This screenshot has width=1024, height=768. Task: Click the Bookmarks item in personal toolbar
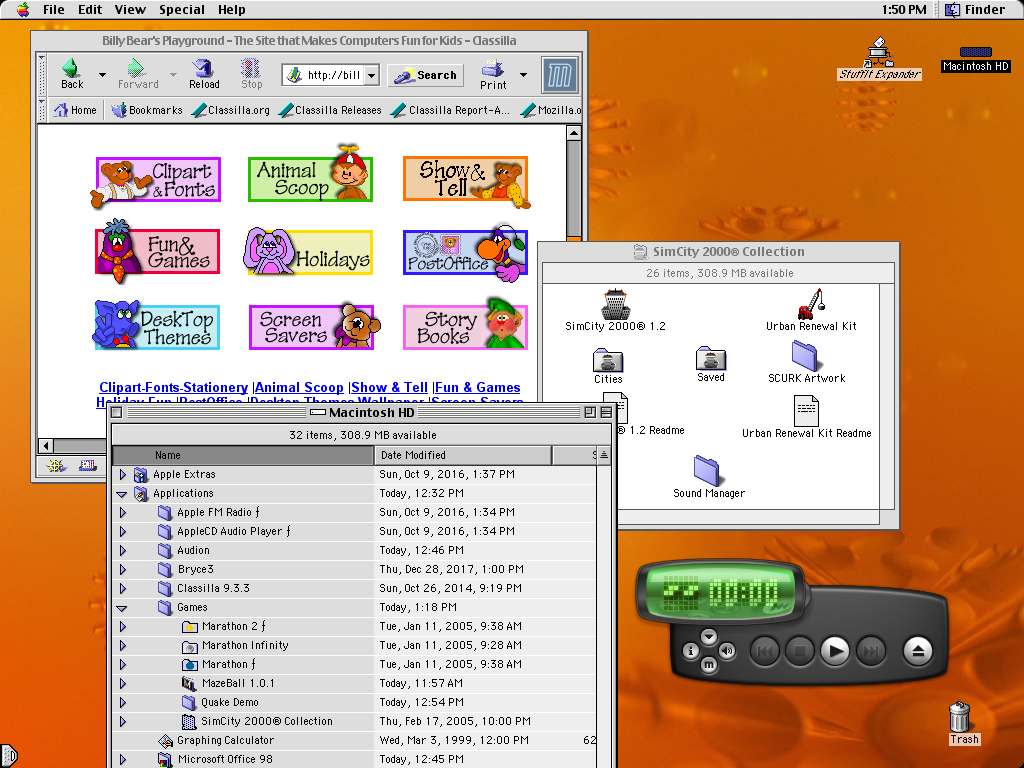[x=147, y=110]
